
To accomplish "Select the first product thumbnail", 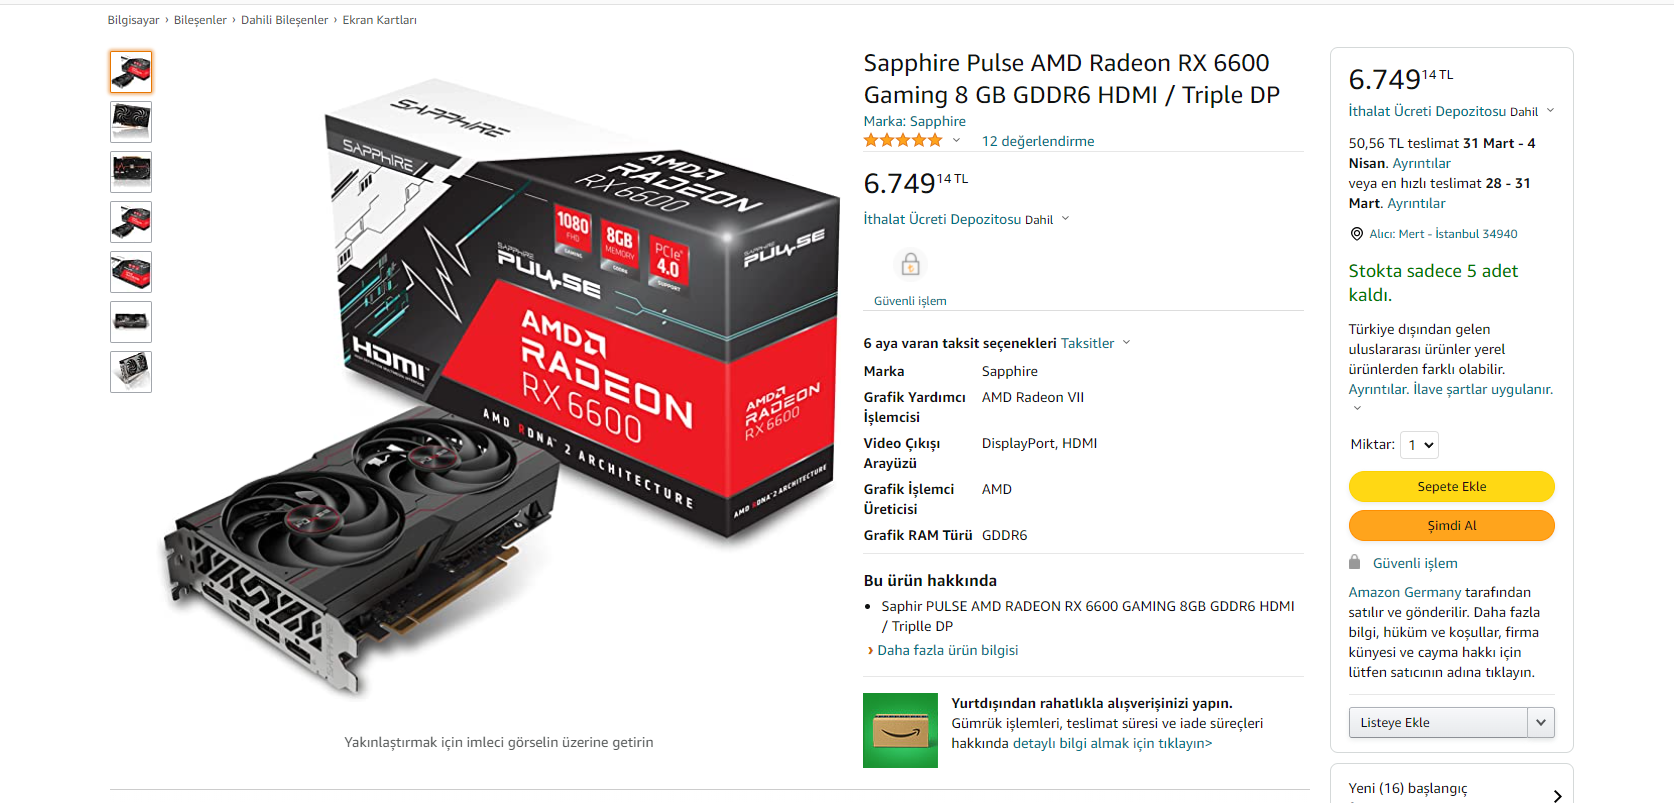I will [x=131, y=72].
